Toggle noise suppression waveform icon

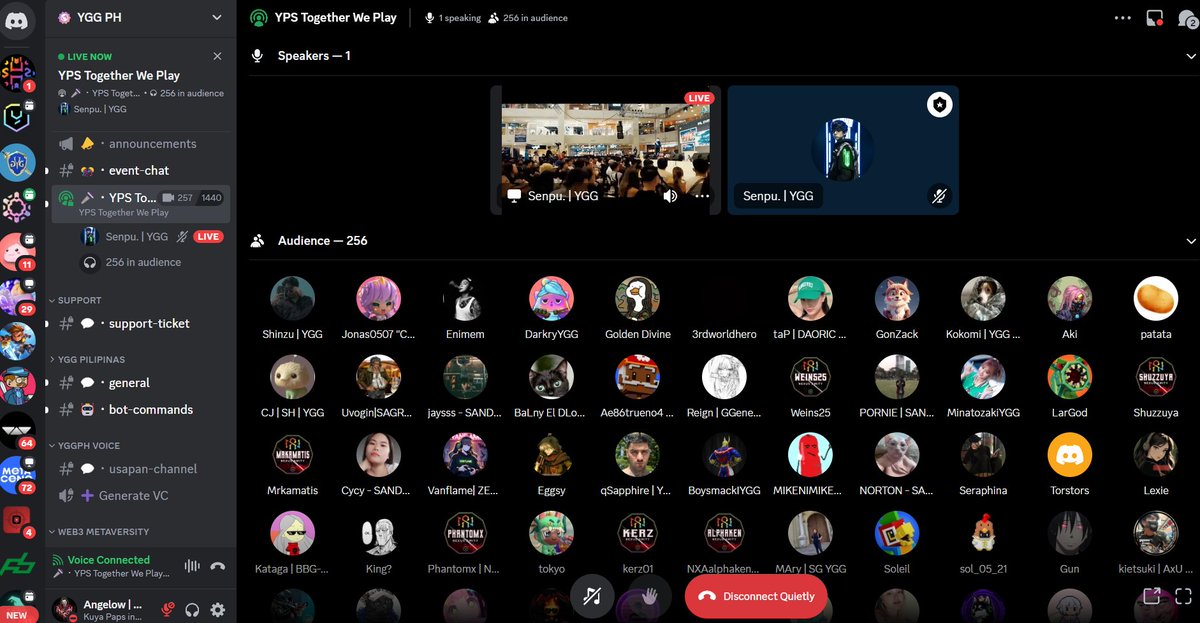192,566
